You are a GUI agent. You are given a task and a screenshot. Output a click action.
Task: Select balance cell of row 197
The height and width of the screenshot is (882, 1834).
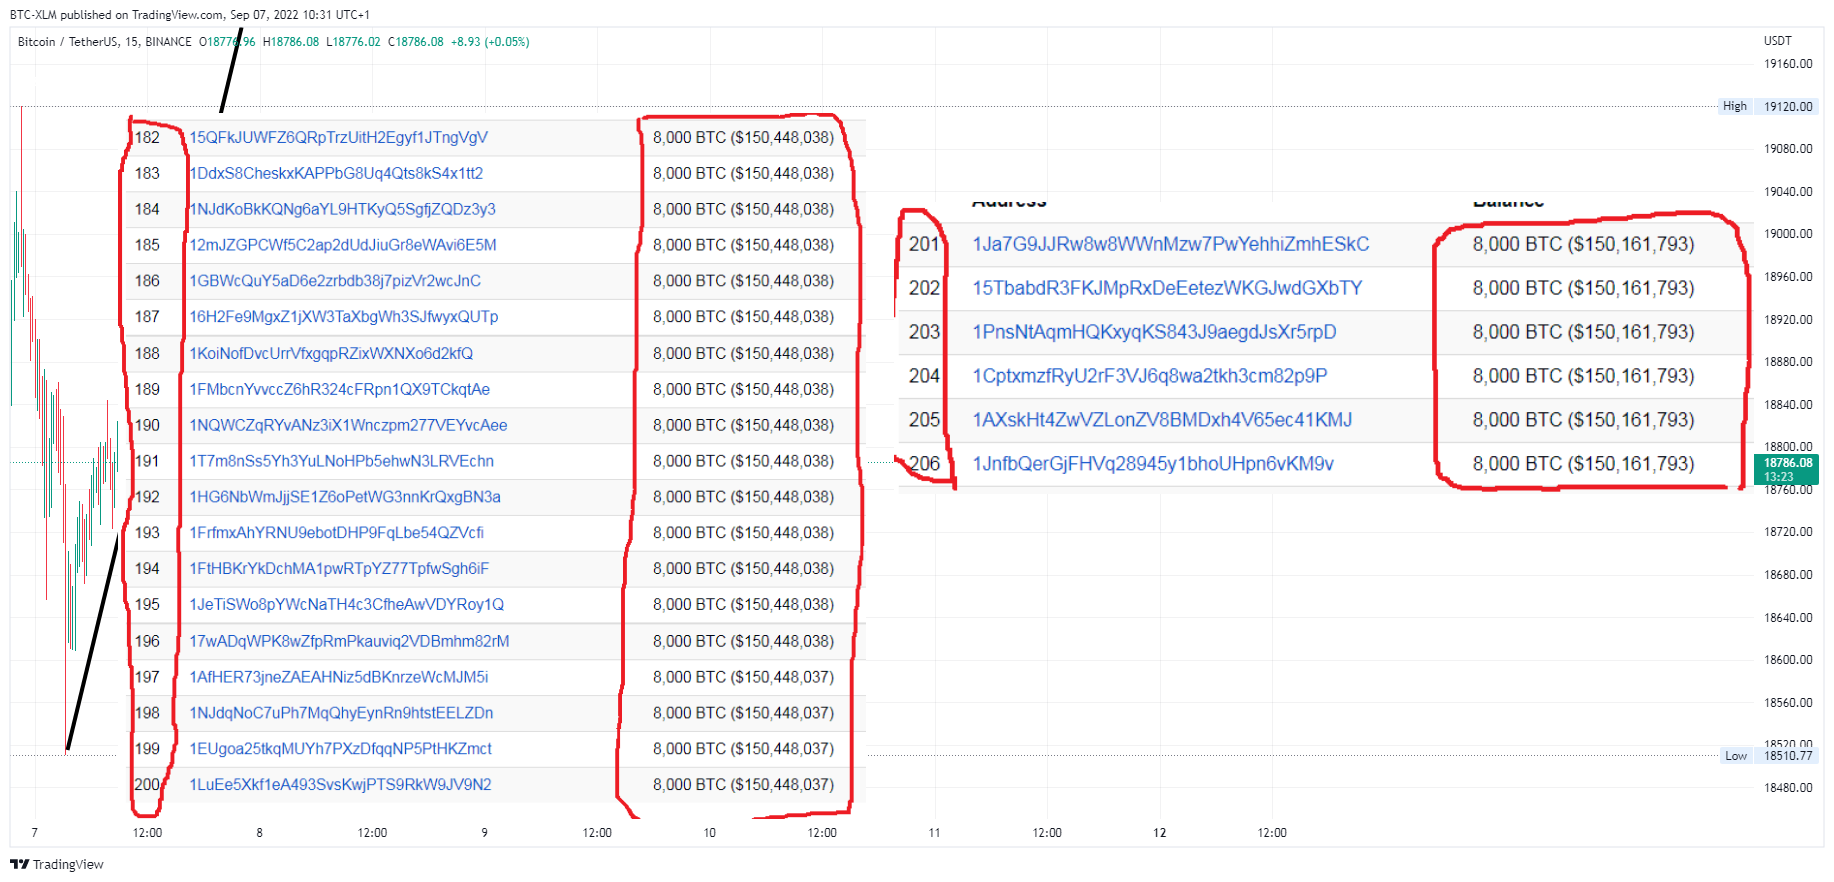click(x=743, y=677)
